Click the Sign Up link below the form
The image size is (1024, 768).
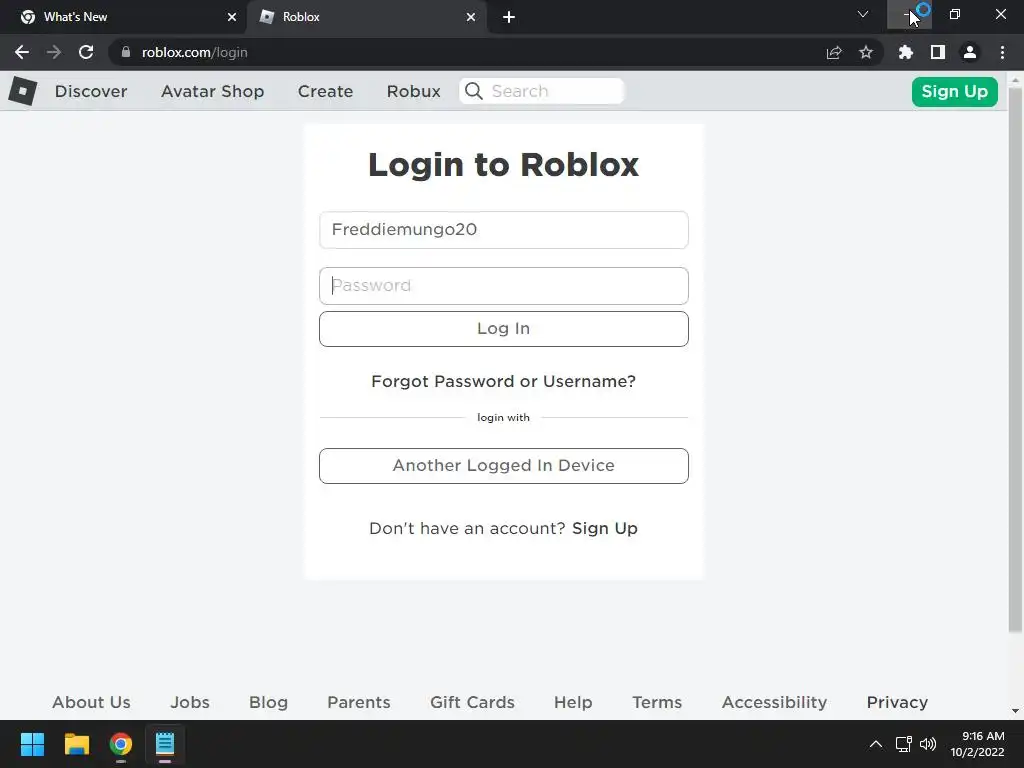(x=605, y=528)
